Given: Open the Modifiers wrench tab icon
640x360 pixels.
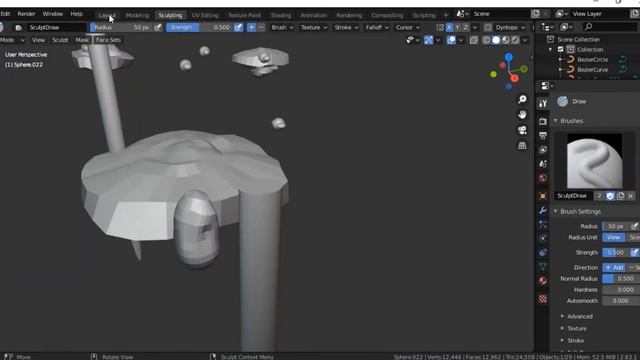Looking at the screenshot, I should tap(542, 210).
